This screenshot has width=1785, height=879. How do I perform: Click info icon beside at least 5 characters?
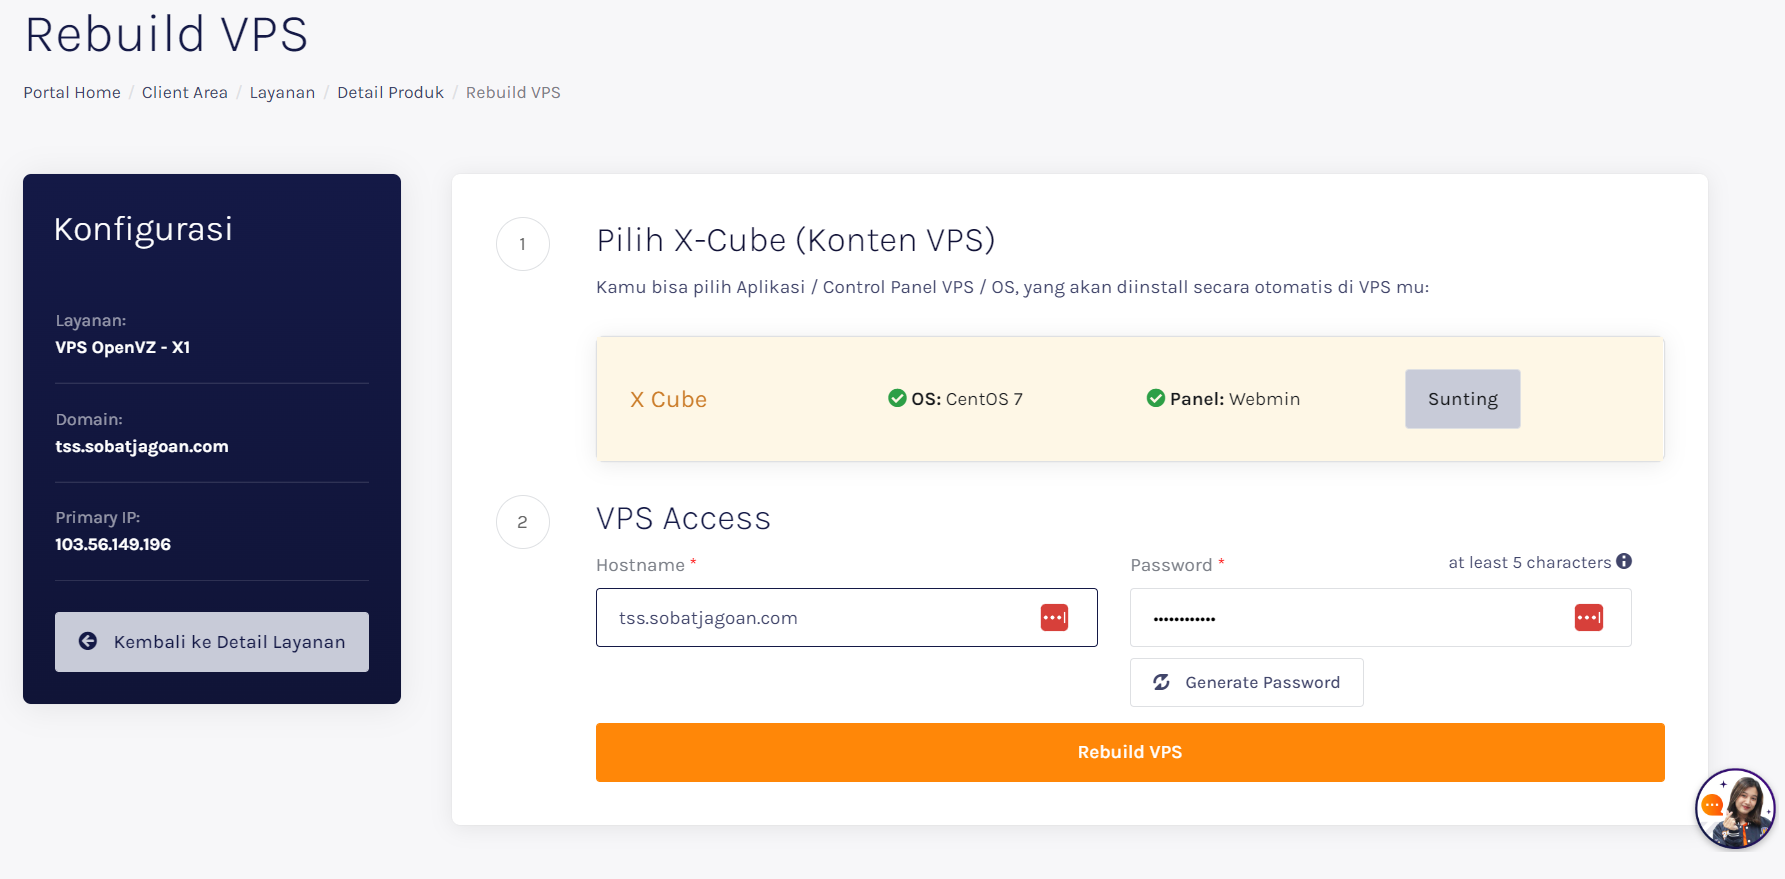[x=1624, y=561]
